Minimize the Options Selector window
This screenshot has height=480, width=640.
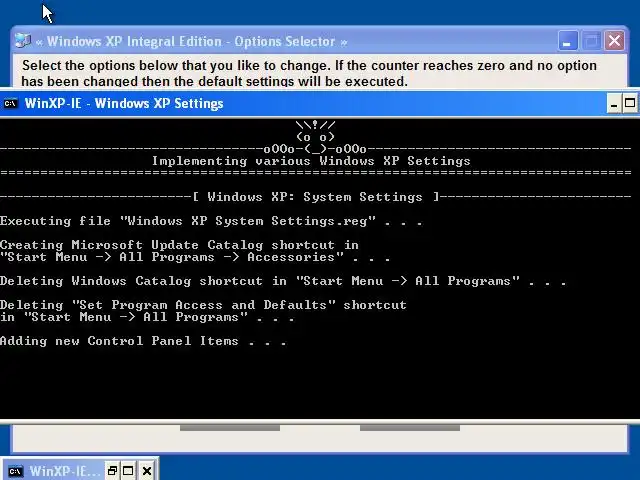click(x=568, y=41)
